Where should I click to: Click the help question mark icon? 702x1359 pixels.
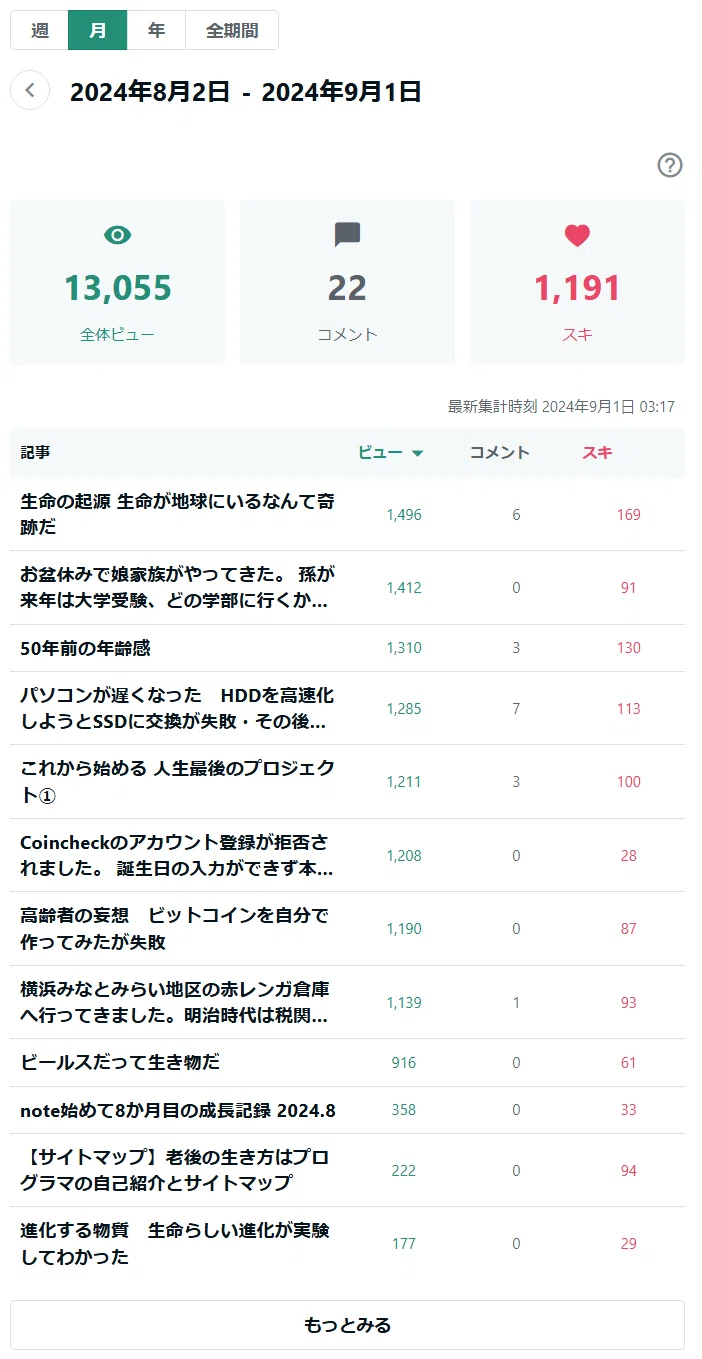click(x=670, y=165)
